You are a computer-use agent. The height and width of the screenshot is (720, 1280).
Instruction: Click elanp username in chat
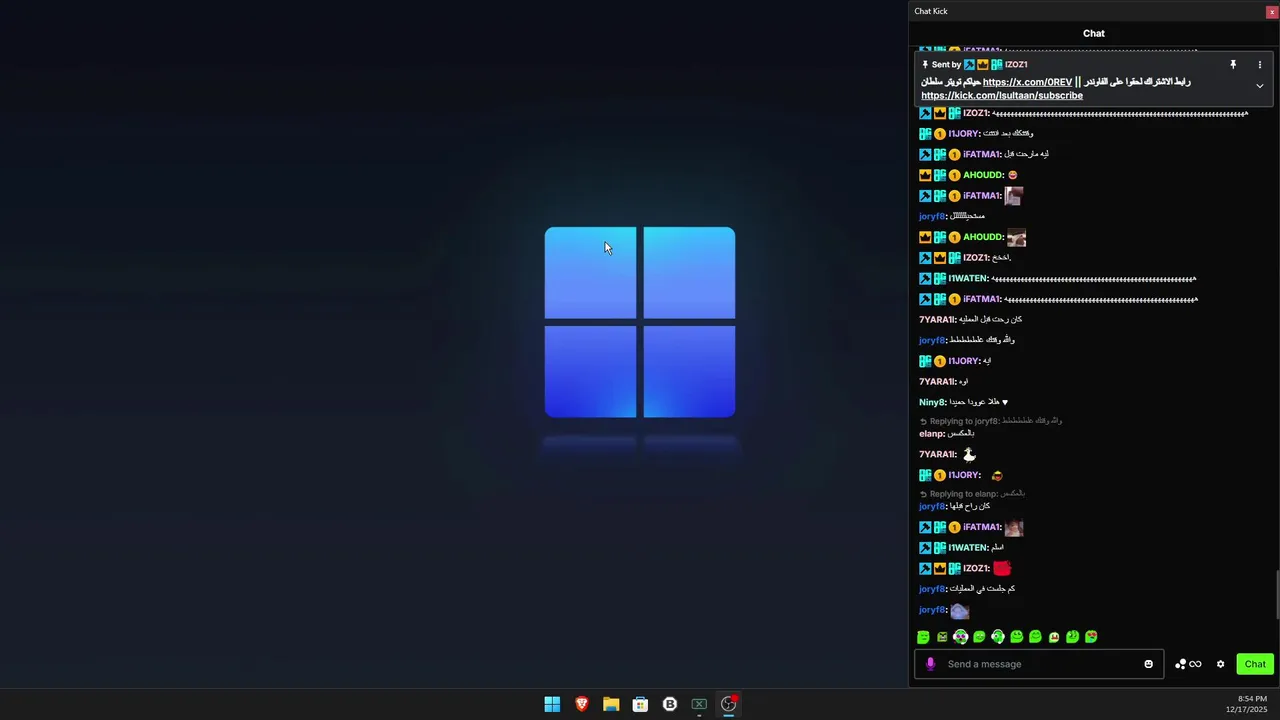click(932, 434)
